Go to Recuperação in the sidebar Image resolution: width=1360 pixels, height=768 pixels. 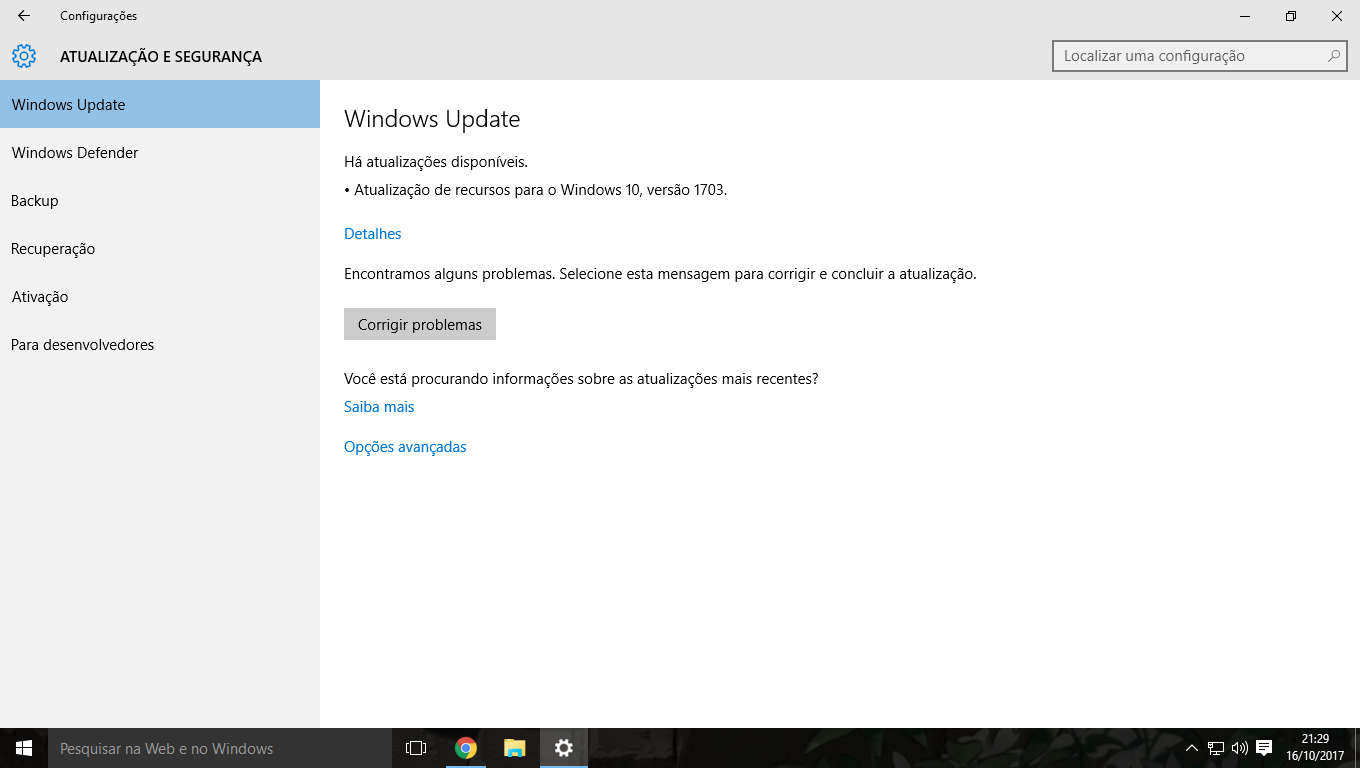tap(160, 248)
